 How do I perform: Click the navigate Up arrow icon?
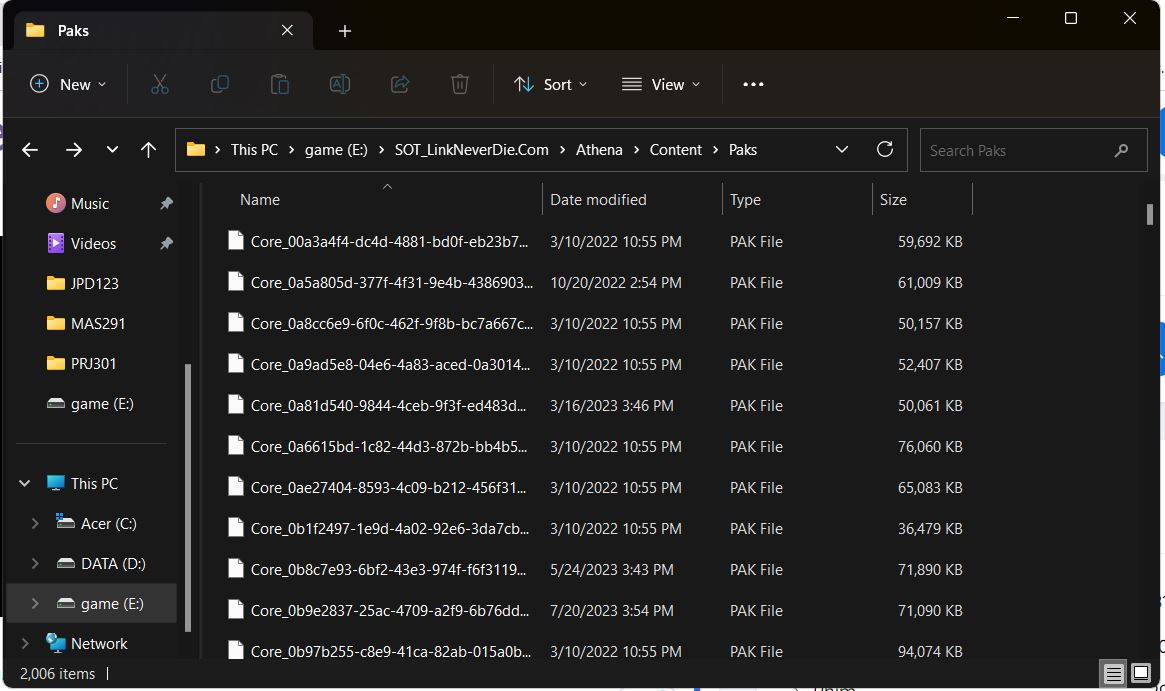tap(148, 149)
